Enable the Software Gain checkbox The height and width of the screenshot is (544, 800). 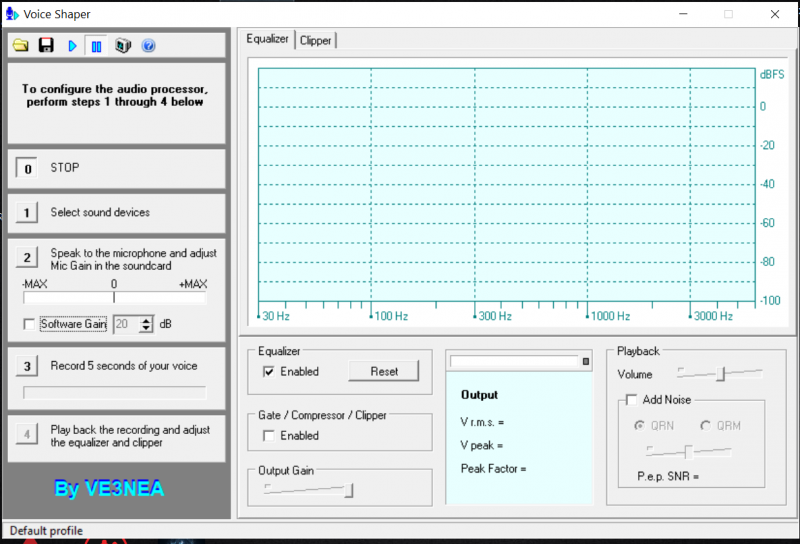tap(30, 324)
